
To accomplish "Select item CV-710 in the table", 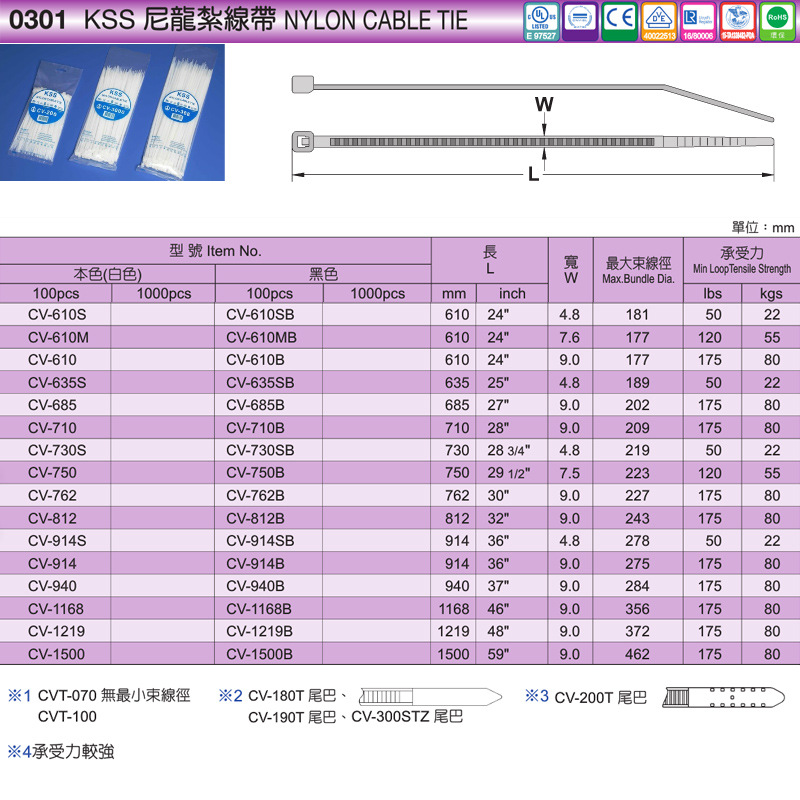I will pos(52,428).
